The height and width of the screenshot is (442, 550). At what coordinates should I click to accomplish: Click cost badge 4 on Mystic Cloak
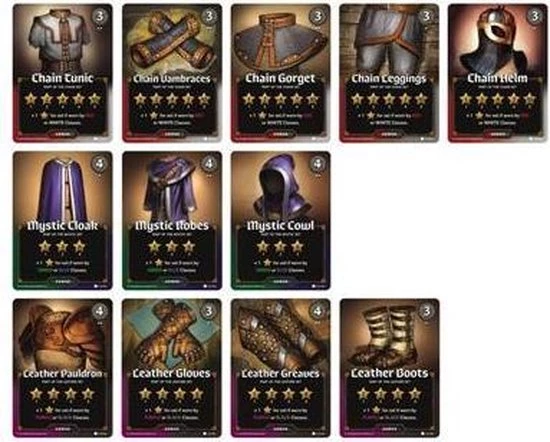(100, 163)
